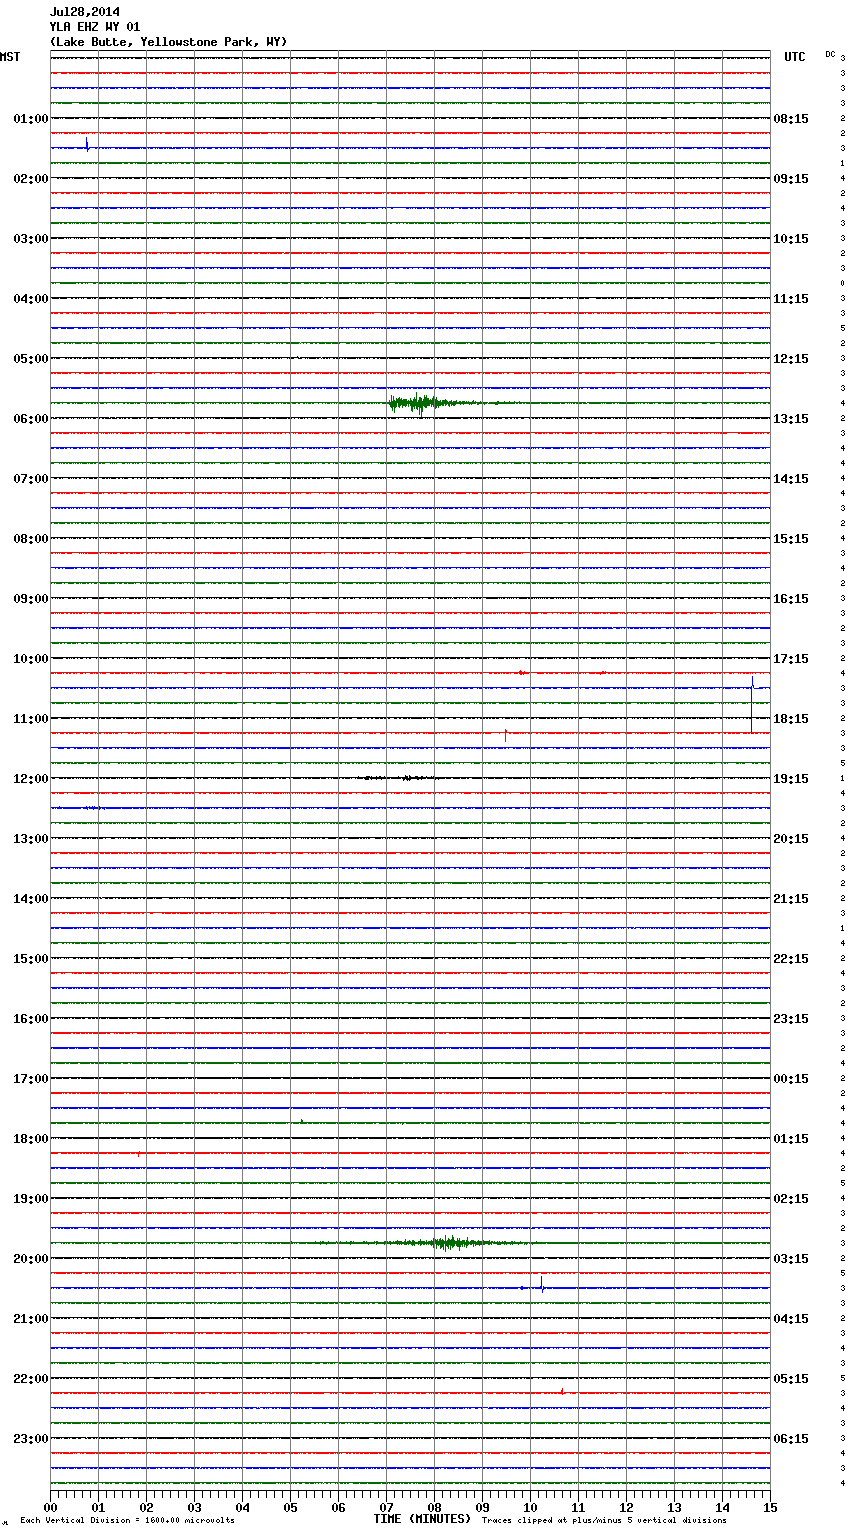This screenshot has height=1534, width=850.
Task: Click minute axis tick label 14
Action: click(x=722, y=1507)
